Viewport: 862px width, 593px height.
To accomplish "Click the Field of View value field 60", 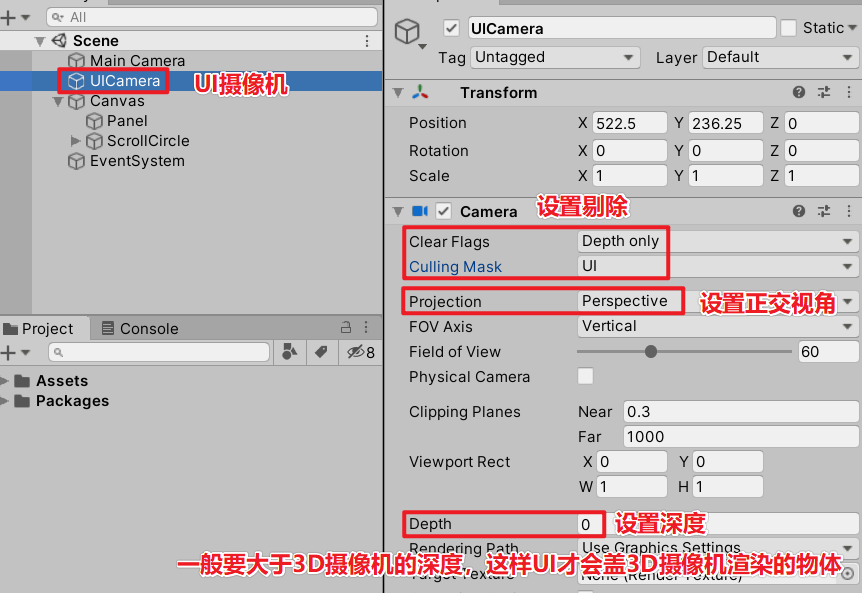I will coord(828,352).
